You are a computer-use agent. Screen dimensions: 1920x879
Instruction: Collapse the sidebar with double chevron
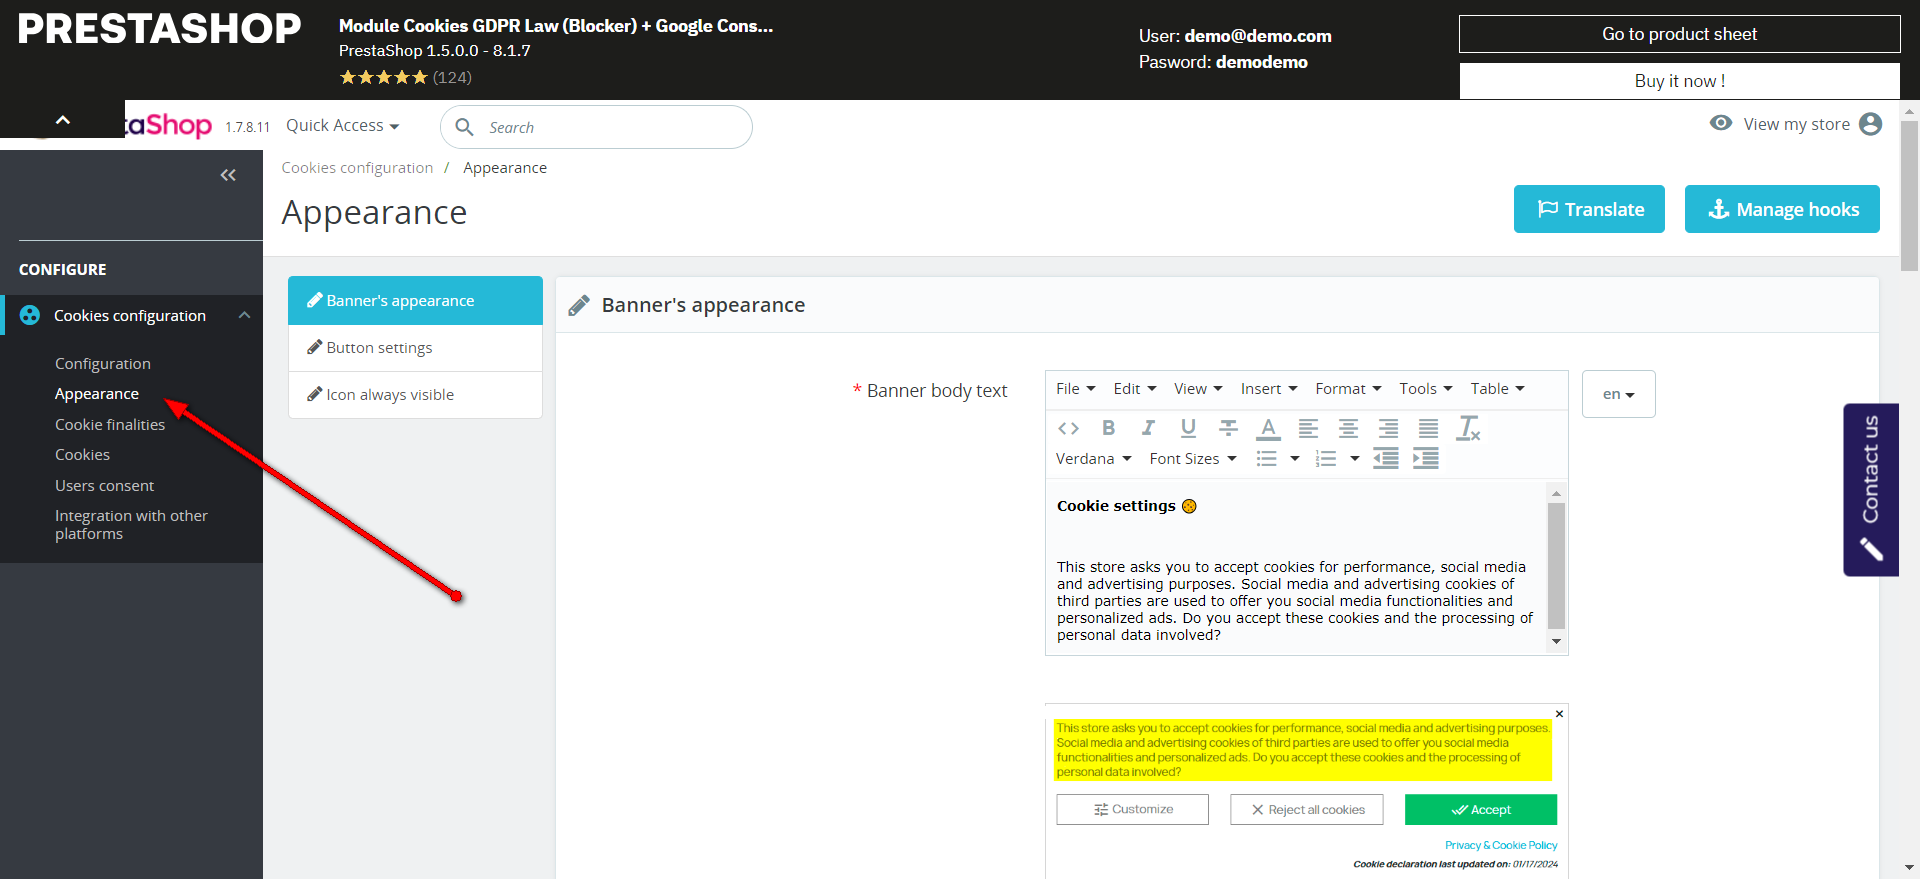228,175
